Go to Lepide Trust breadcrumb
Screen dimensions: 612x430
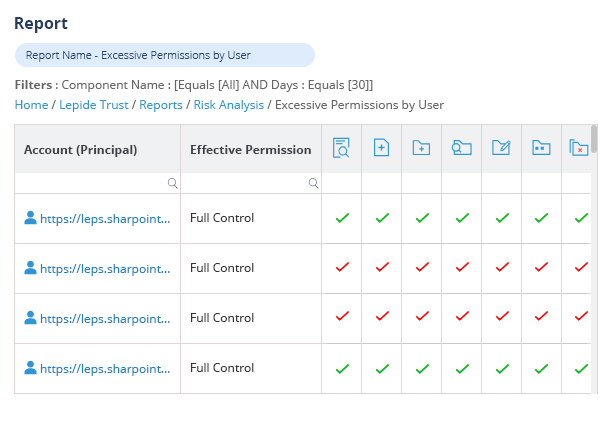coord(94,104)
